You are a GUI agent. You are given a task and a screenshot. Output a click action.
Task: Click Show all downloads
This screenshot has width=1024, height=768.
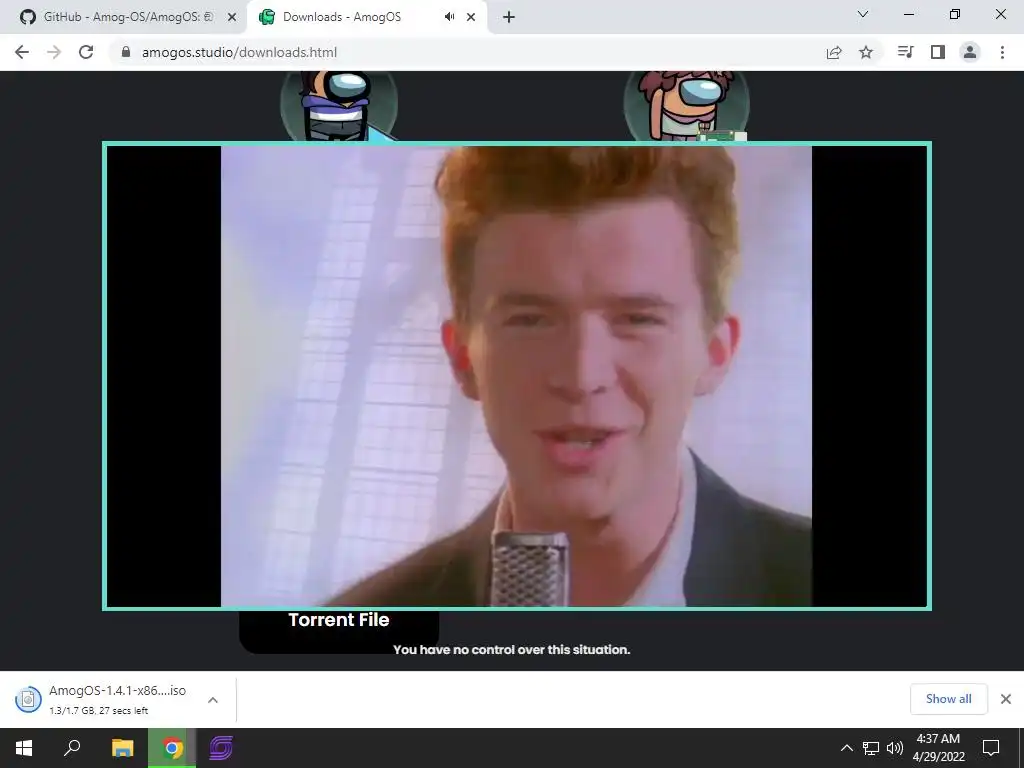pos(948,699)
